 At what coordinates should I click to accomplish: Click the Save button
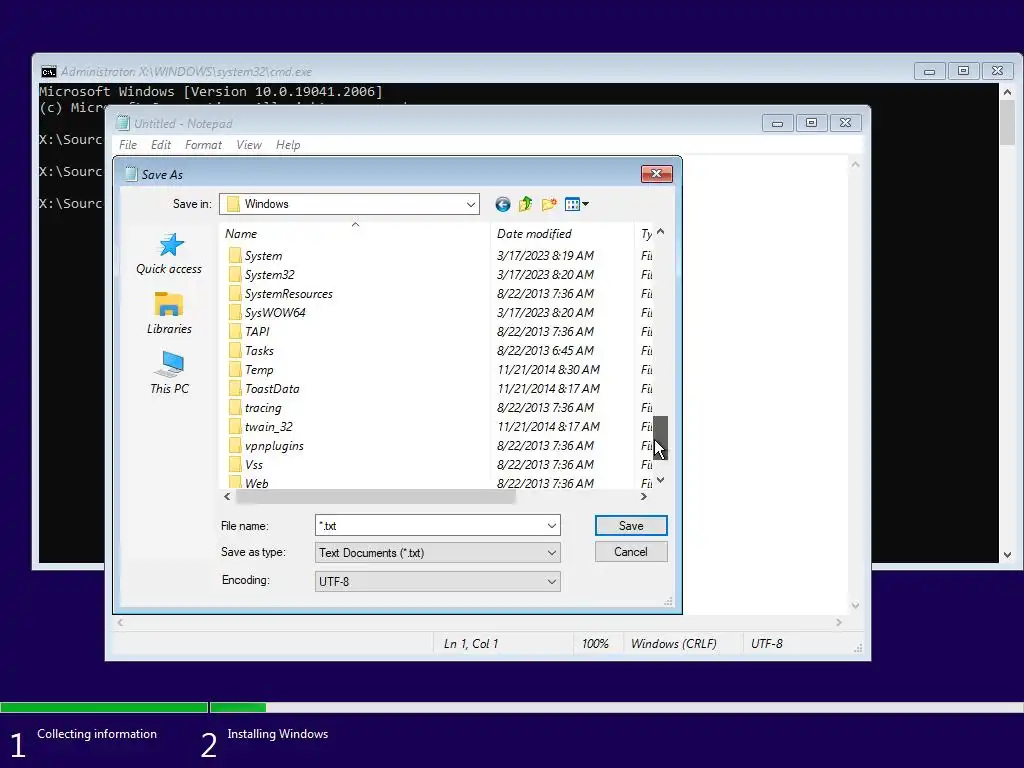[x=631, y=526]
